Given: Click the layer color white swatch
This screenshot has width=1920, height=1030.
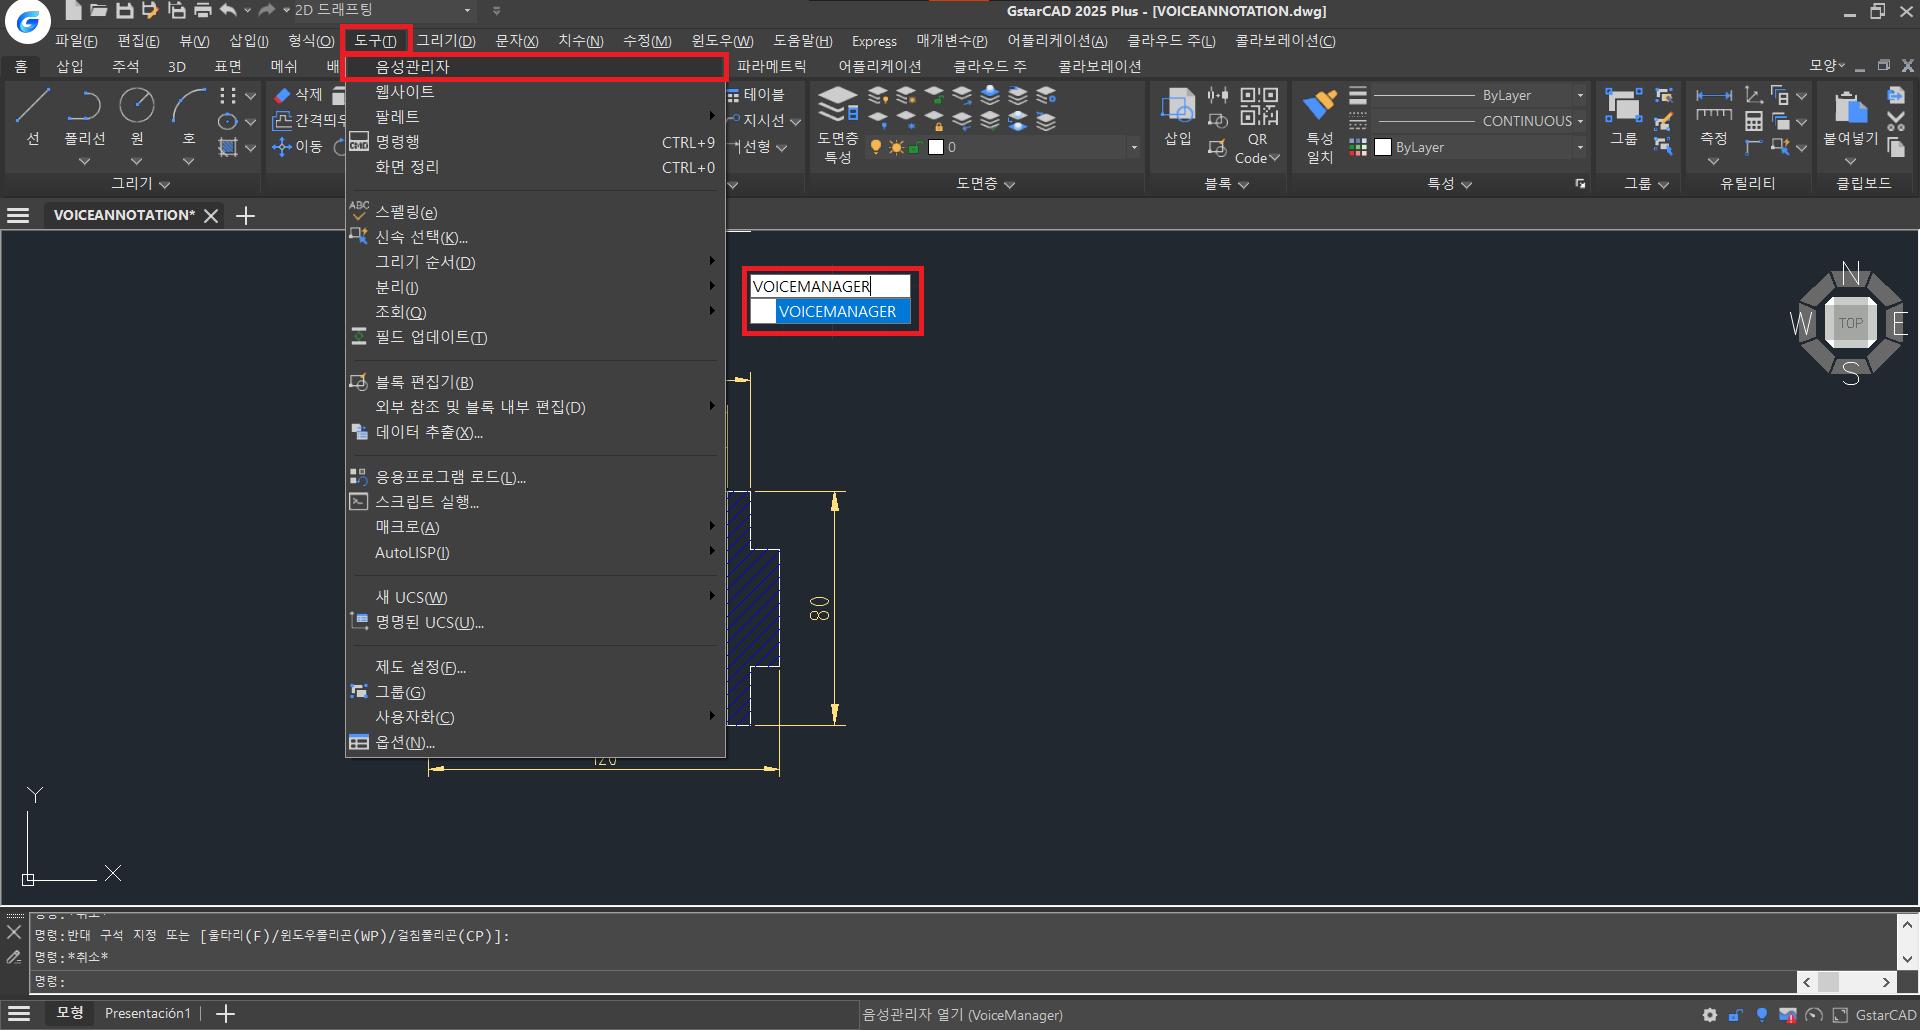Looking at the screenshot, I should 936,147.
